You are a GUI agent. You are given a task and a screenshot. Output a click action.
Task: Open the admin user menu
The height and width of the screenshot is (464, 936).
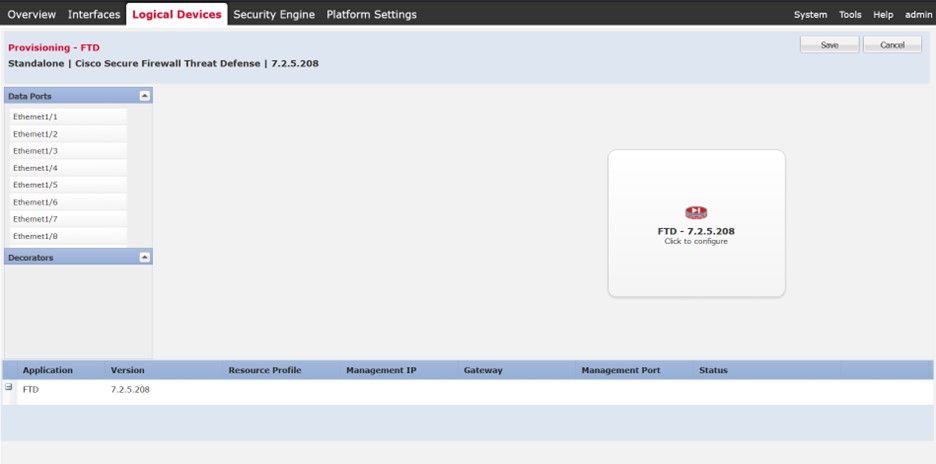(918, 15)
